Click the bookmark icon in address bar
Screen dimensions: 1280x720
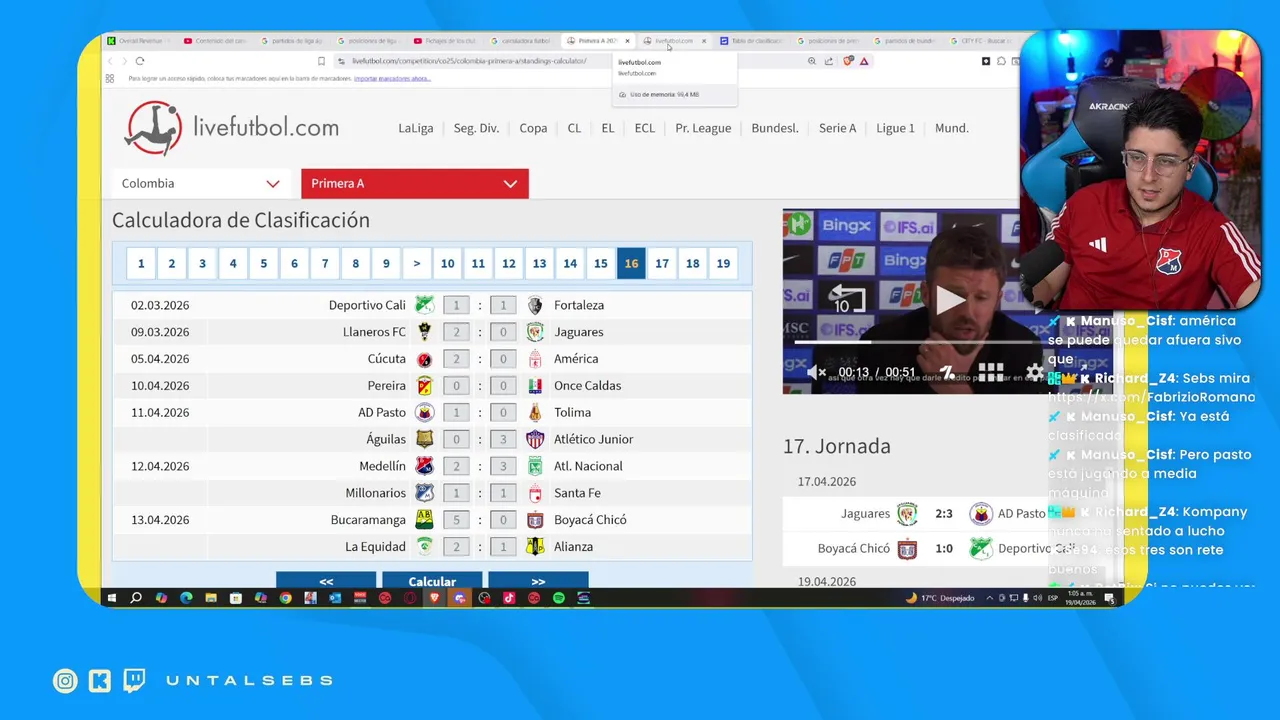(321, 61)
